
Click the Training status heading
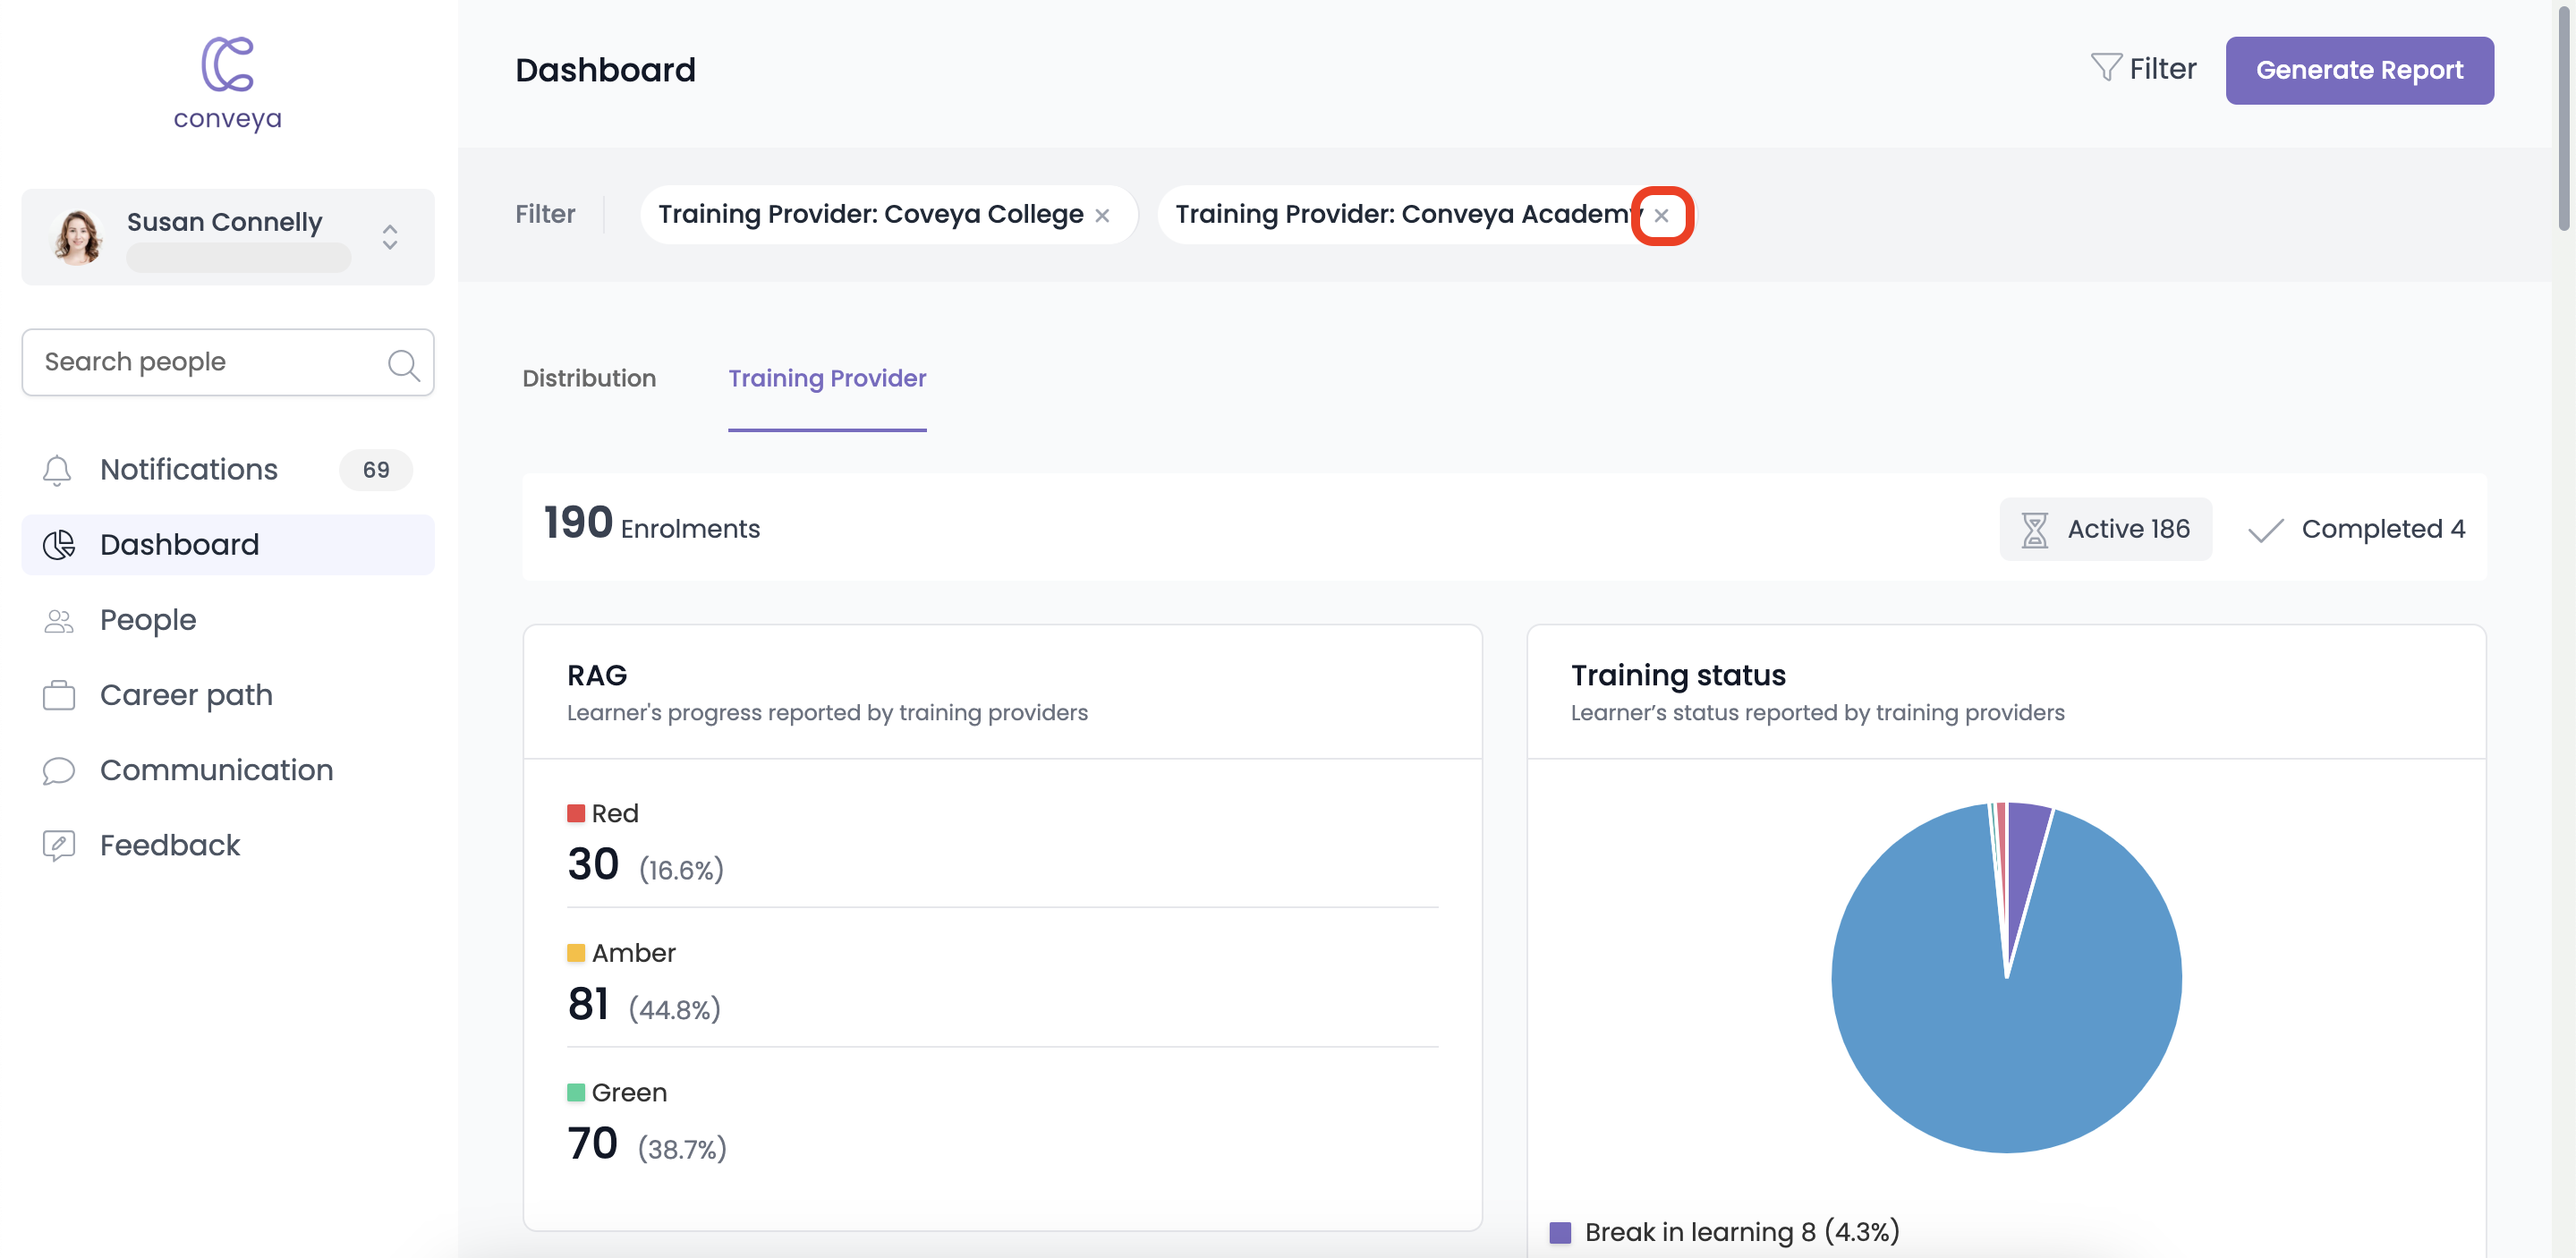tap(1678, 675)
